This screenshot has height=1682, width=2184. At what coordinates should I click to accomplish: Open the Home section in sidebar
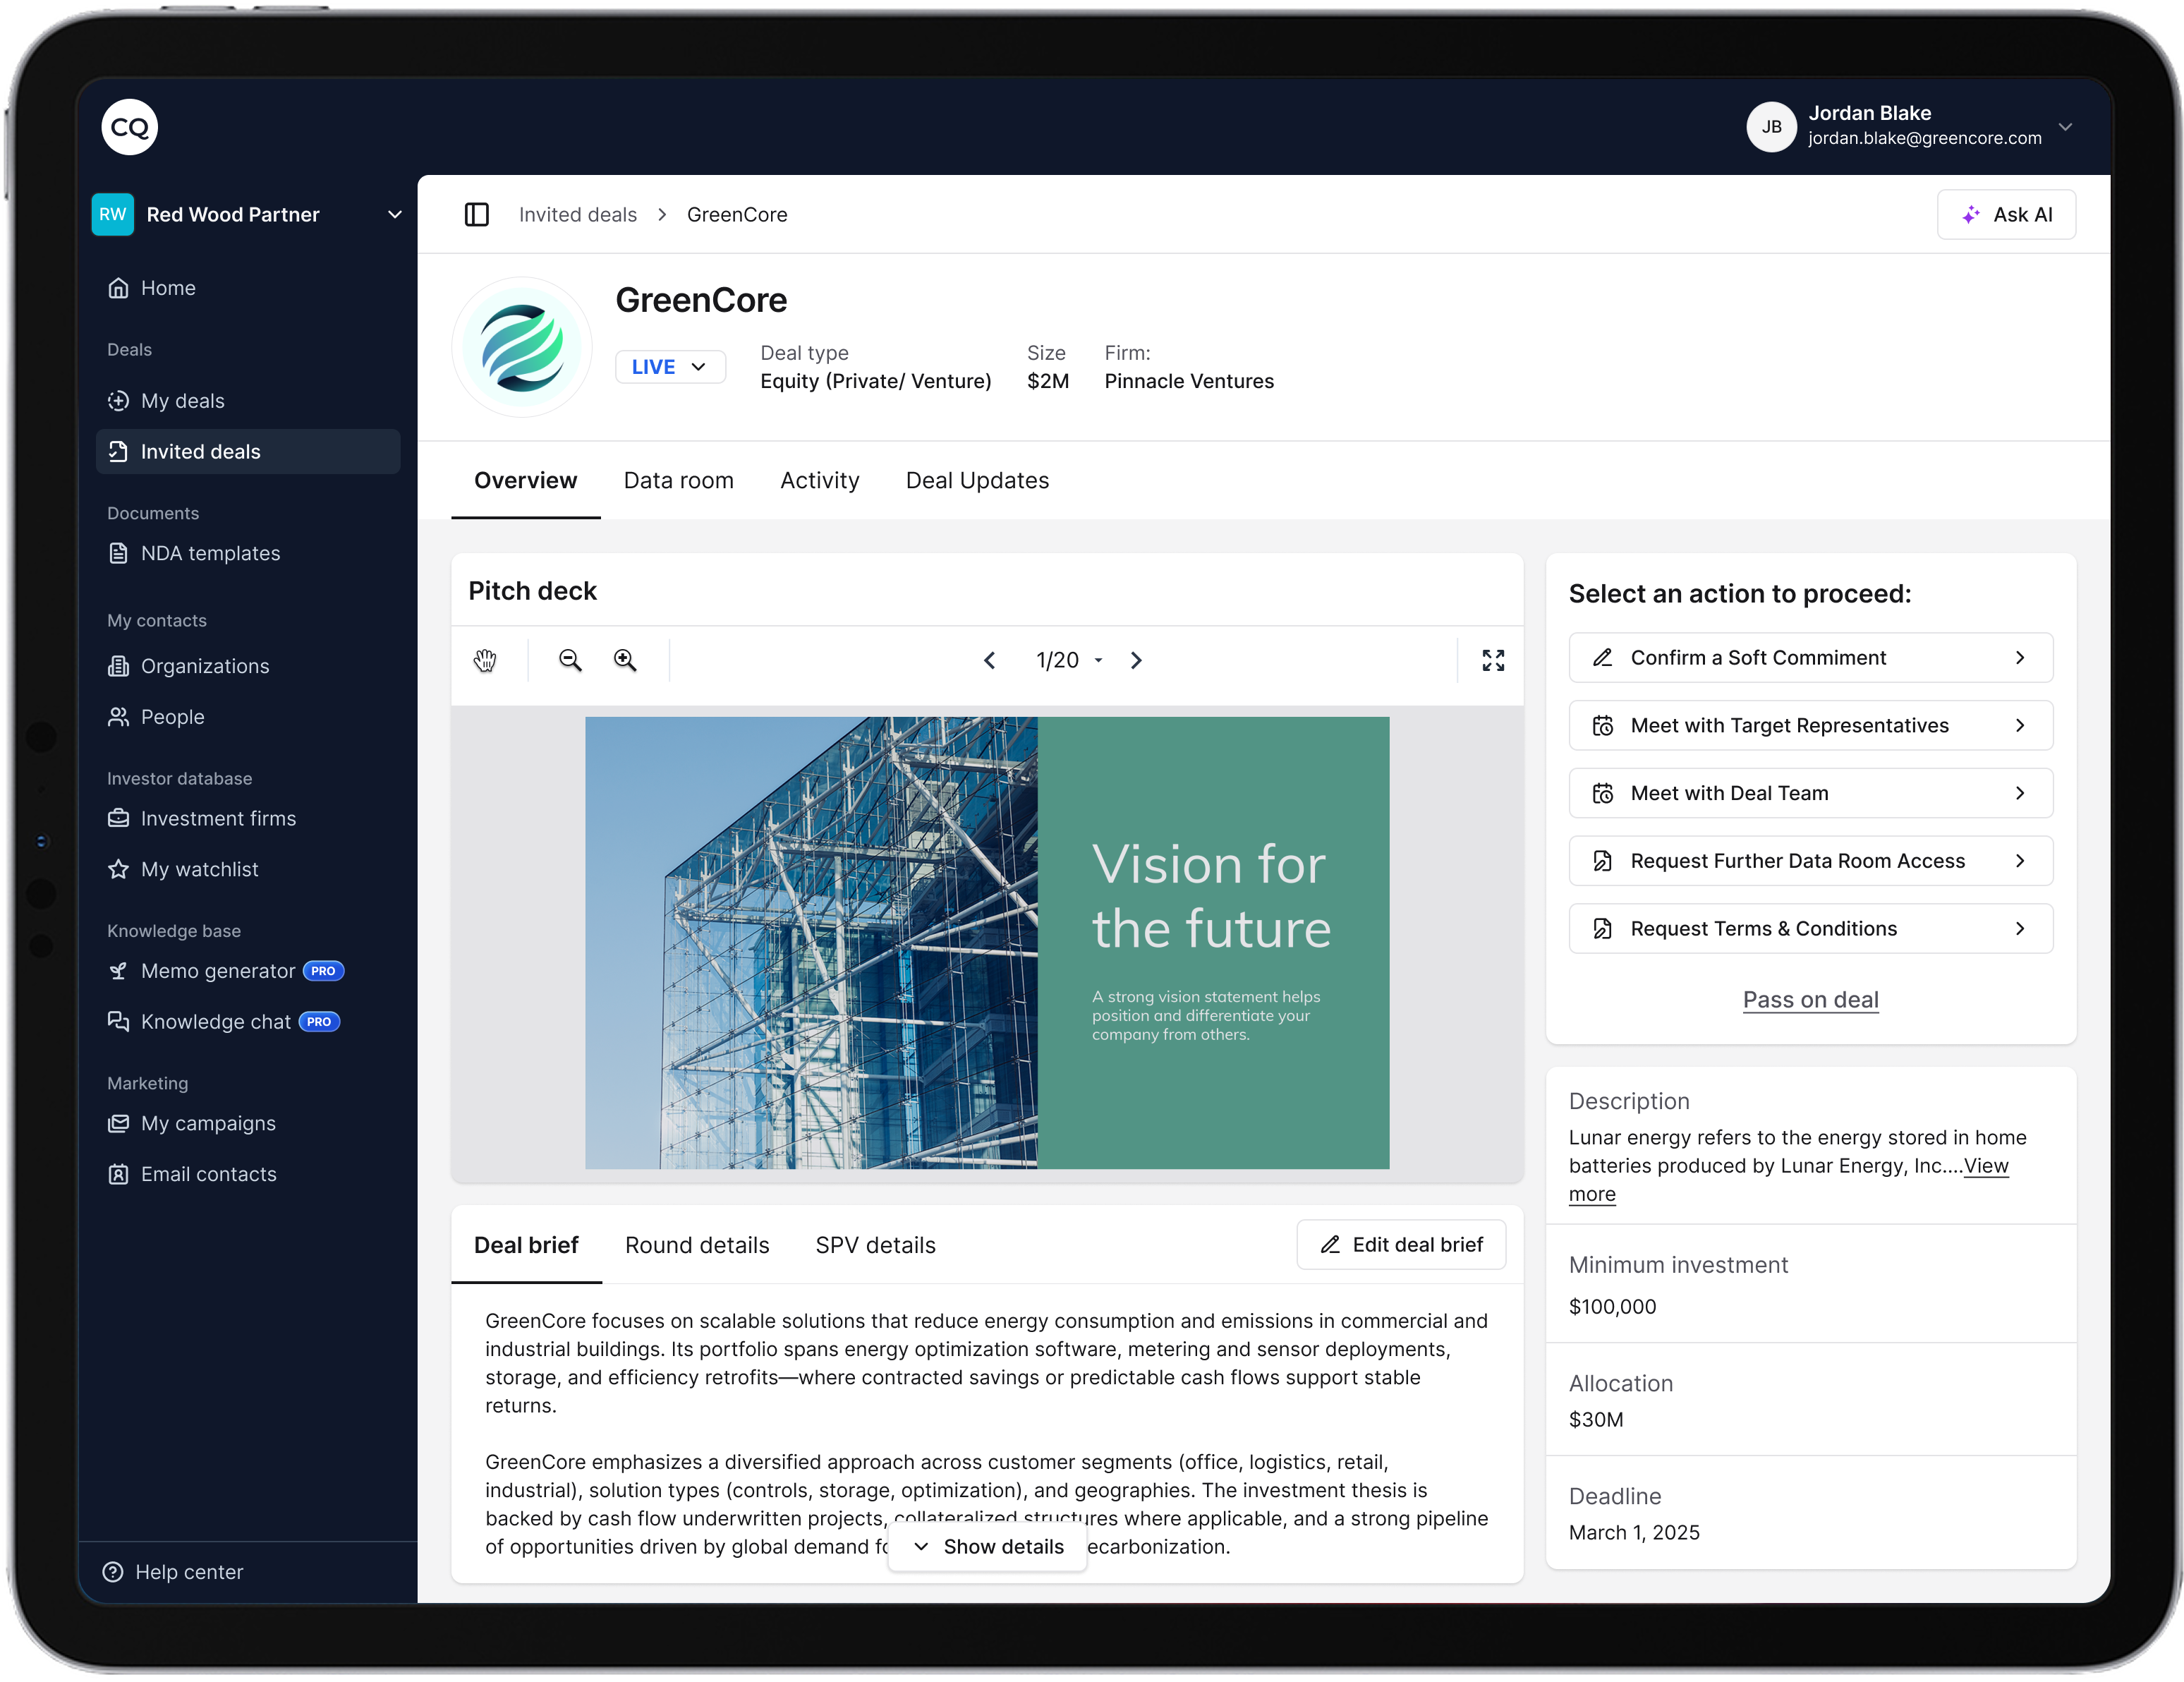(170, 288)
